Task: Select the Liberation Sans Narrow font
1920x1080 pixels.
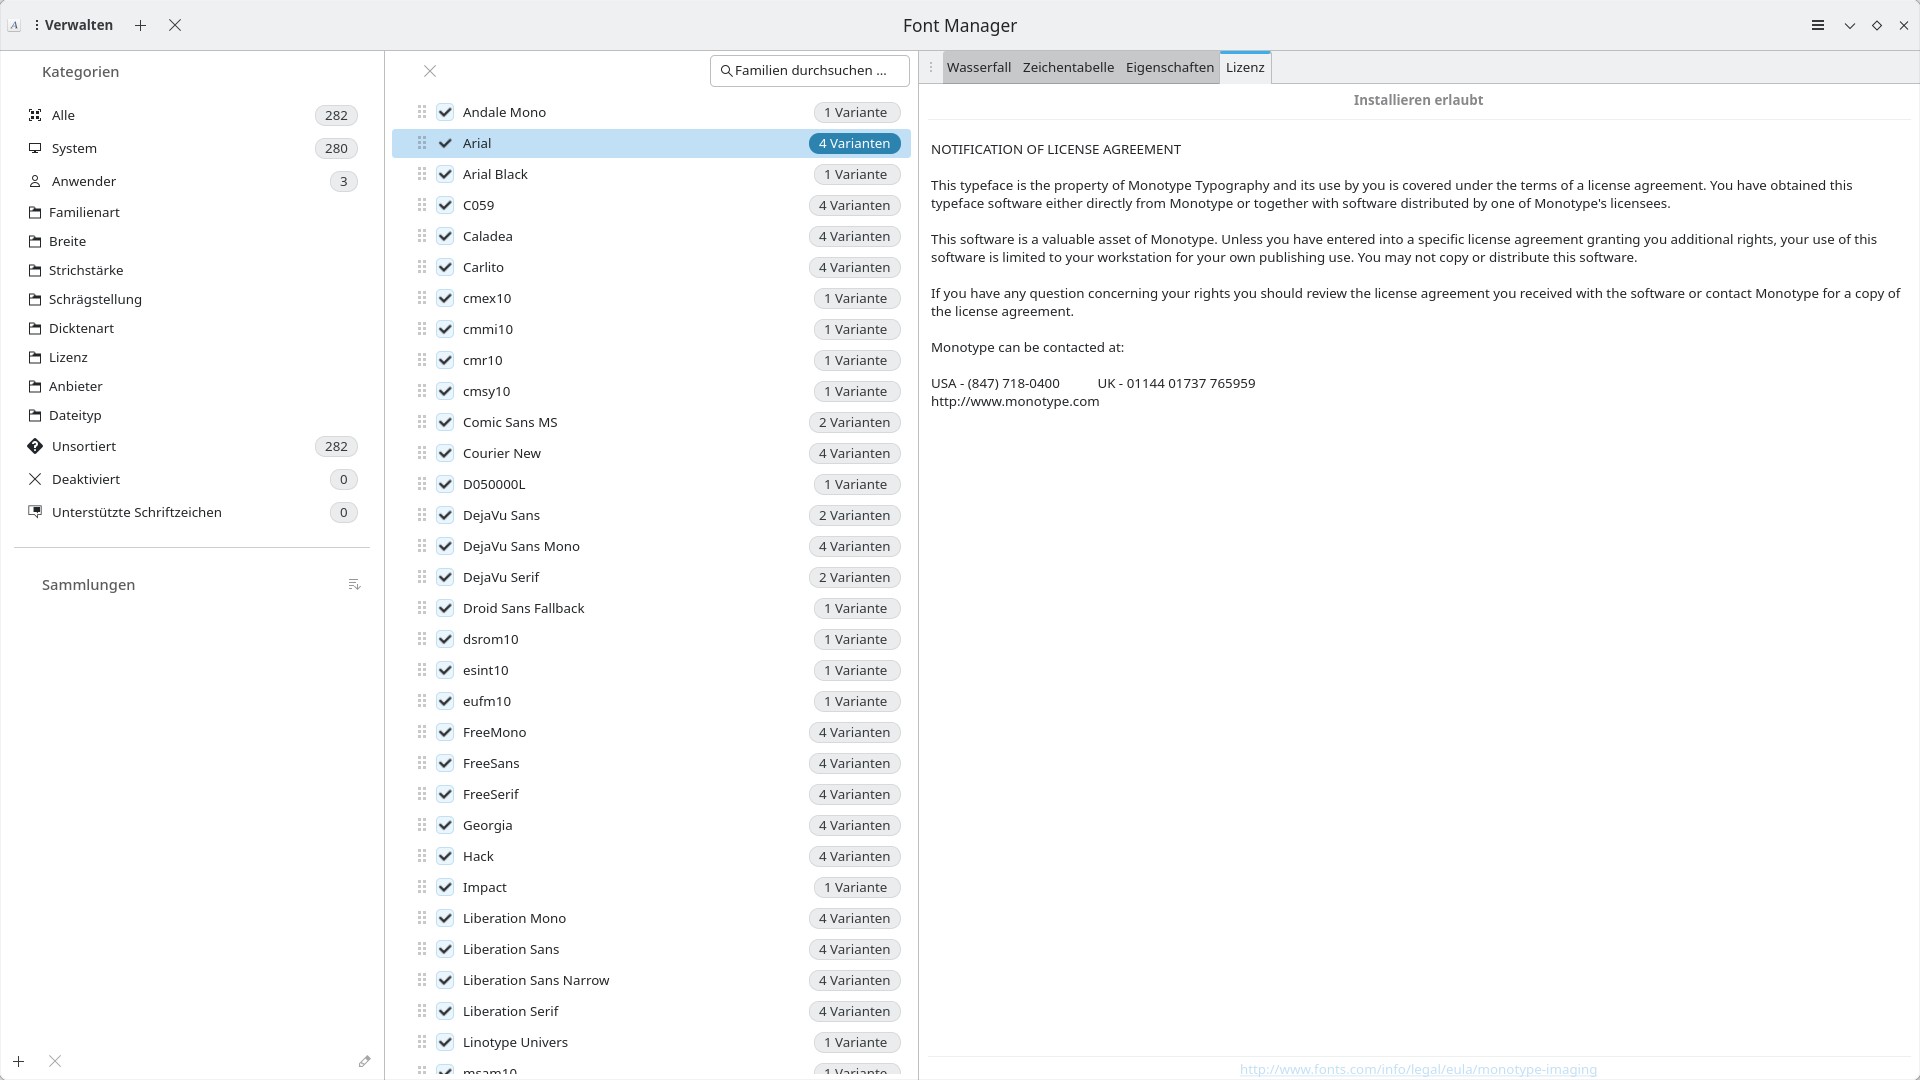Action: tap(651, 980)
